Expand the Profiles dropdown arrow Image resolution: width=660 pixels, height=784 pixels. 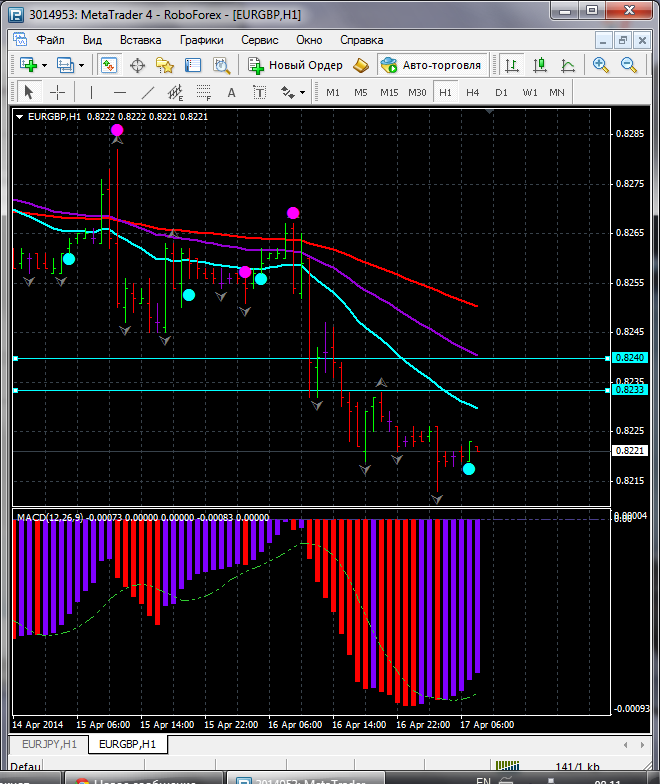pyautogui.click(x=82, y=66)
